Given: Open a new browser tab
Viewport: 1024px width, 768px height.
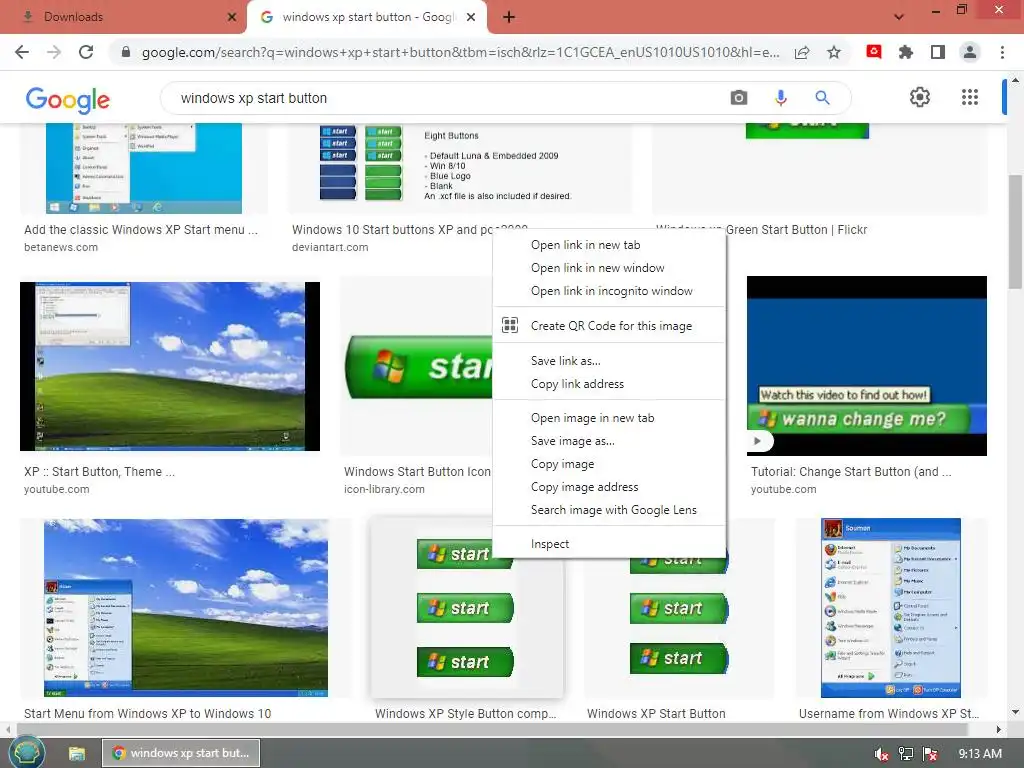Looking at the screenshot, I should pyautogui.click(x=509, y=17).
